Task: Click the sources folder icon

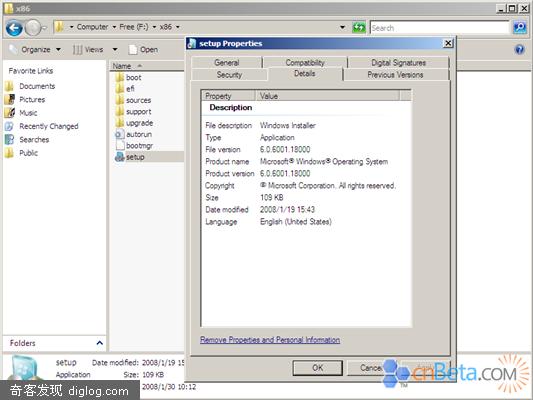Action: tap(120, 100)
